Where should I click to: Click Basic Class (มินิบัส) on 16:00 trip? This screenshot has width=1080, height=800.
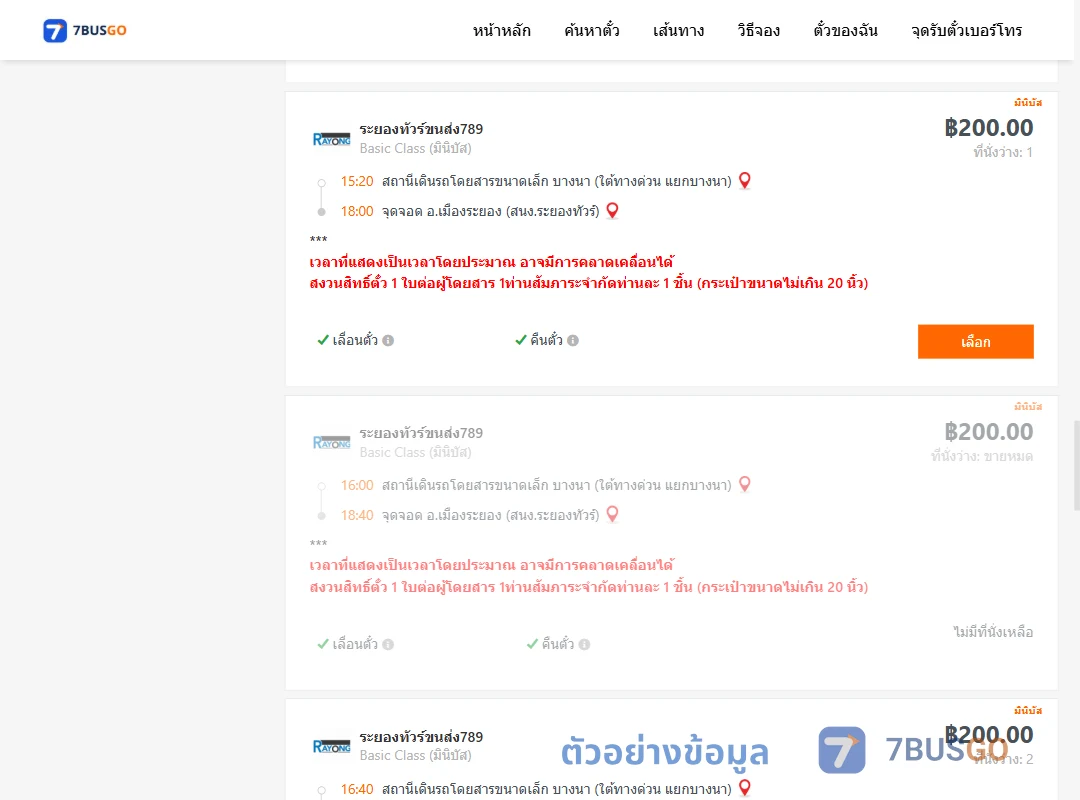coord(415,452)
